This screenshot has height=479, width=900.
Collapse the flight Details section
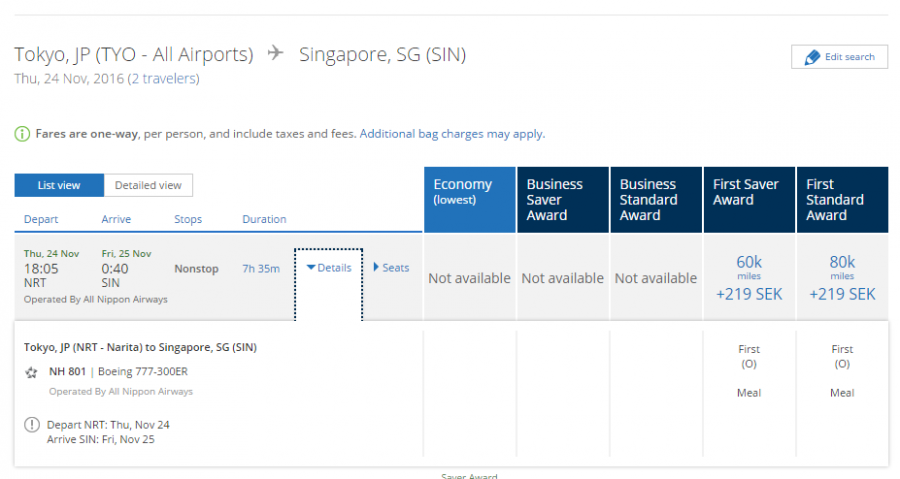(329, 268)
